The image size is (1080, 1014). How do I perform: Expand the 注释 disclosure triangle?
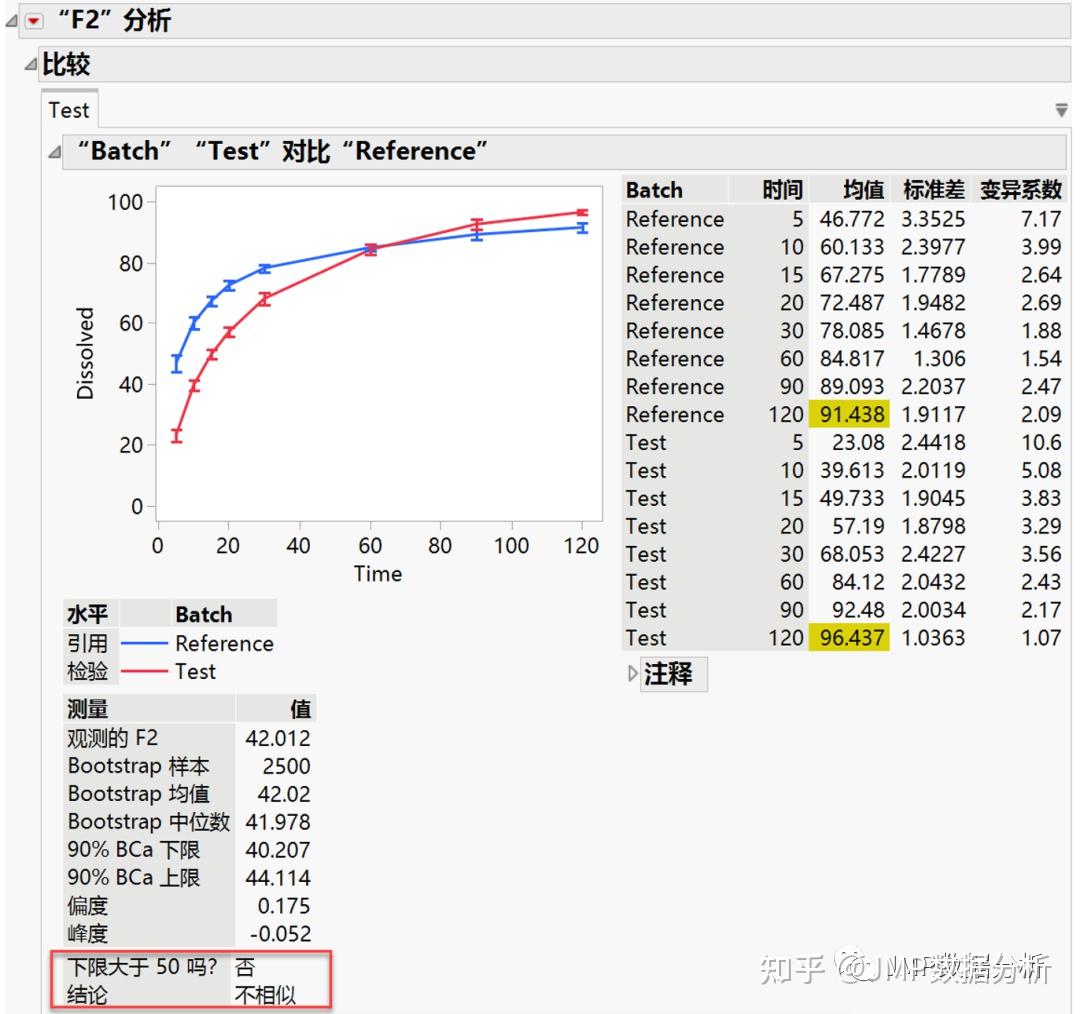click(633, 674)
